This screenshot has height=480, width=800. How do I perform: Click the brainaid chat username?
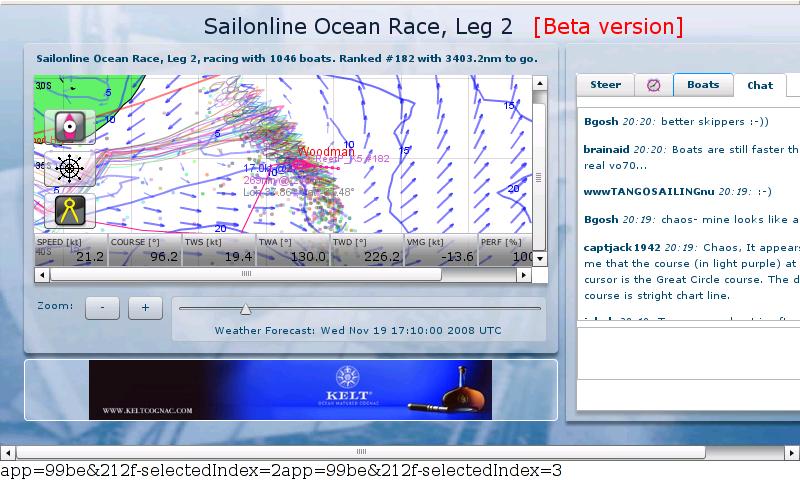point(606,149)
